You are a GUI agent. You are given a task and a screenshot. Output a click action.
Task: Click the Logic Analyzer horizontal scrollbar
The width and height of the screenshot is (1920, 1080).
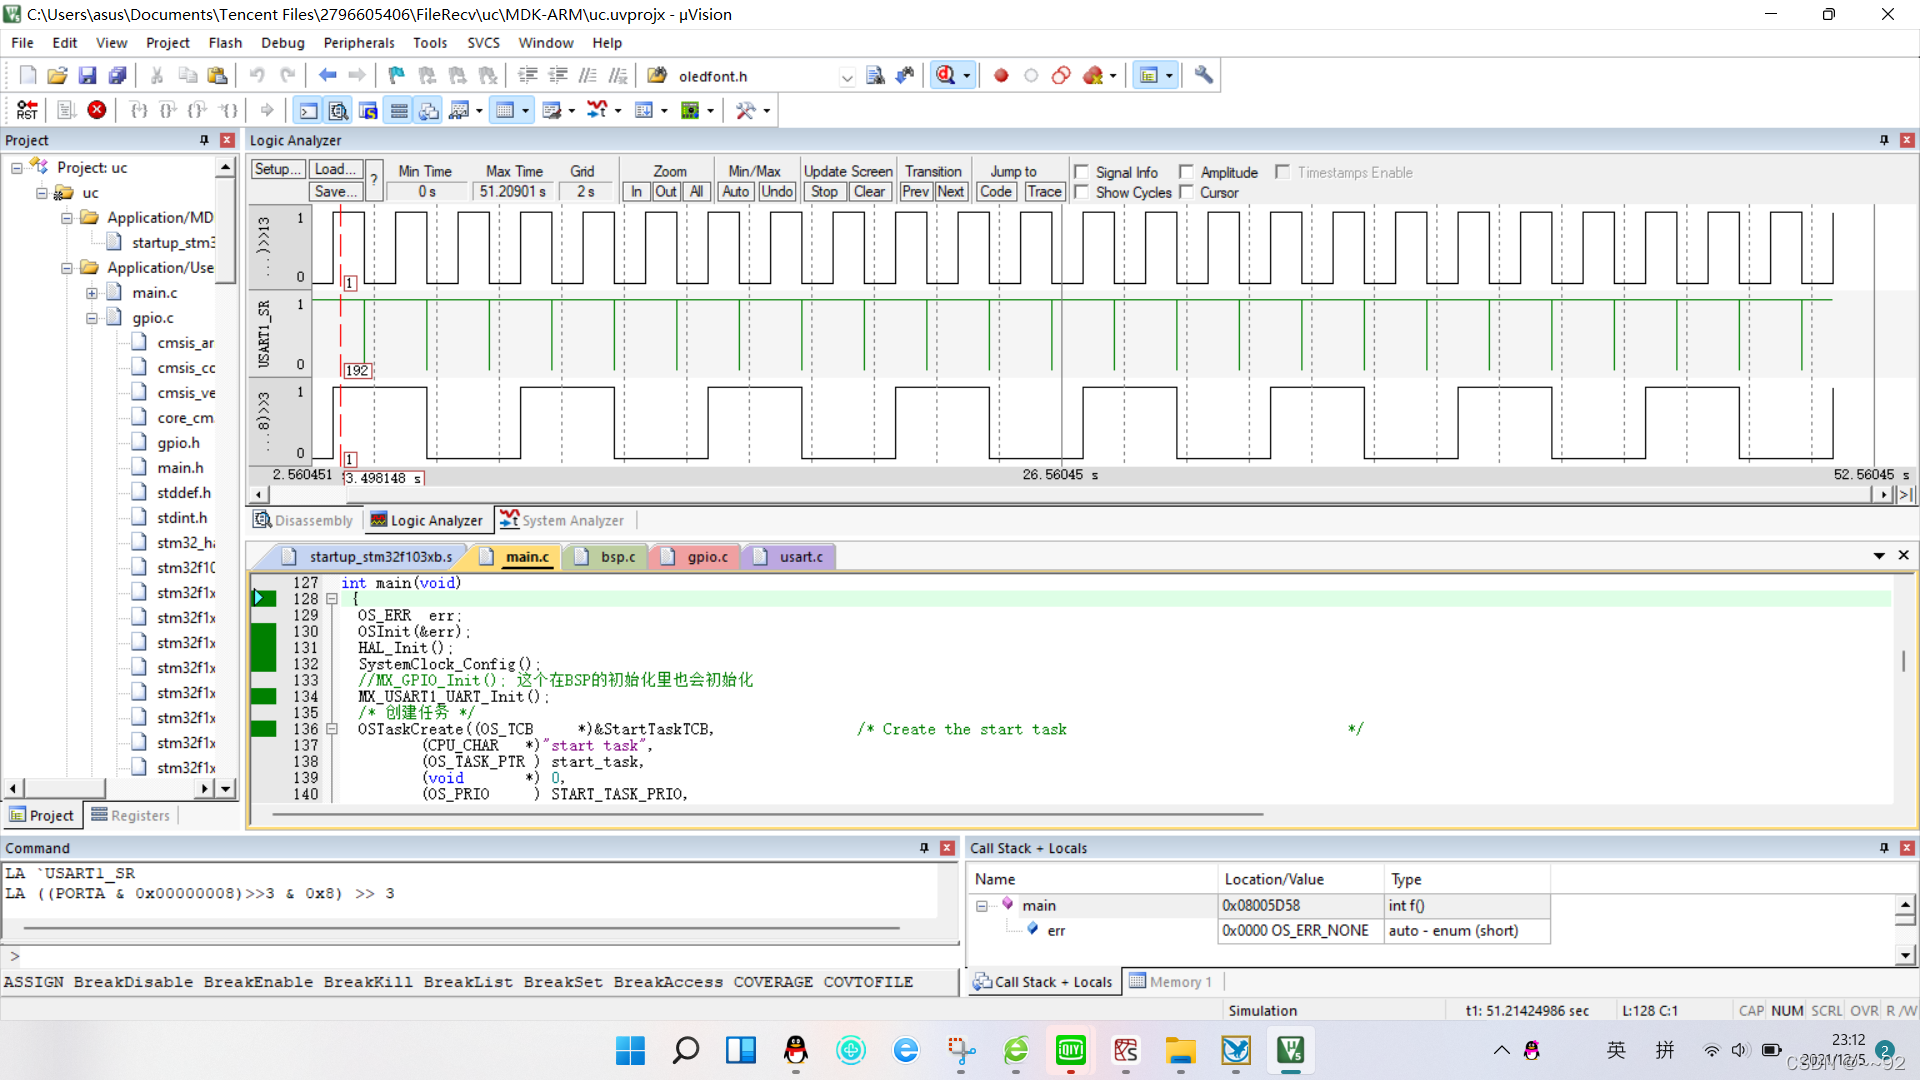1073,494
